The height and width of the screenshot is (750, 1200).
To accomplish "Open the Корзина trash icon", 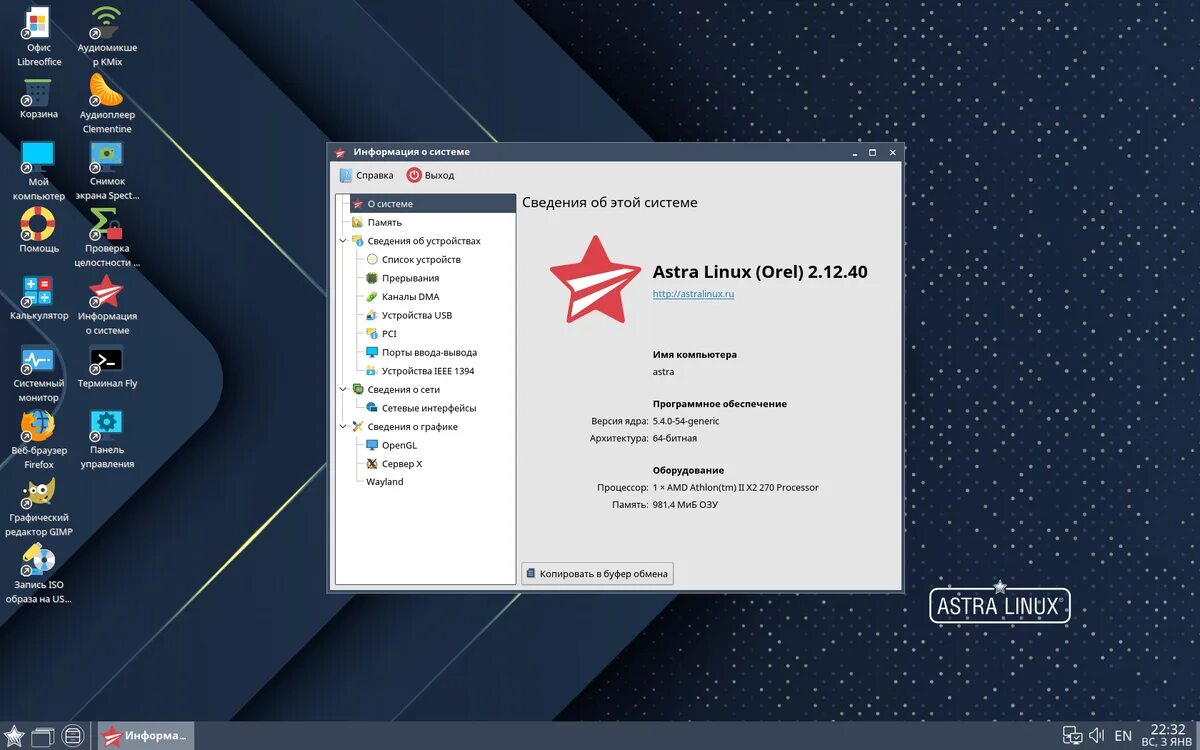I will coord(39,99).
